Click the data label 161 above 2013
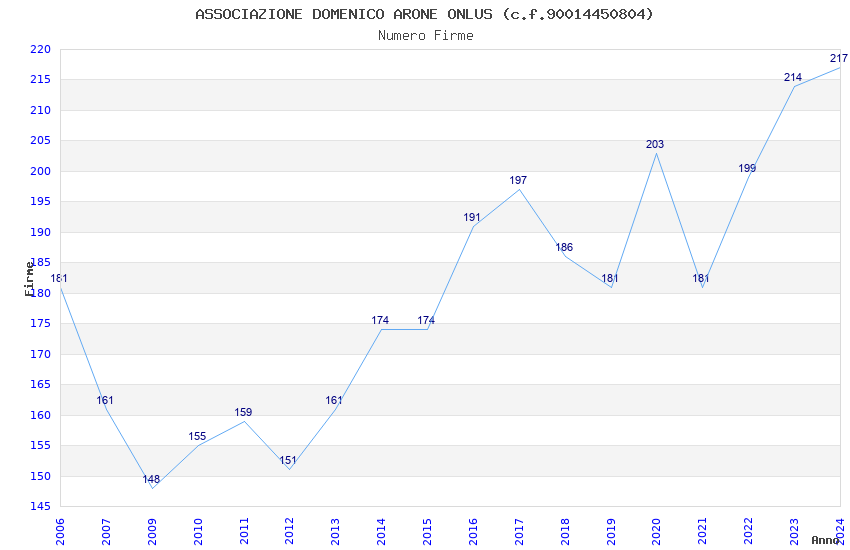The width and height of the screenshot is (850, 550). pyautogui.click(x=334, y=400)
